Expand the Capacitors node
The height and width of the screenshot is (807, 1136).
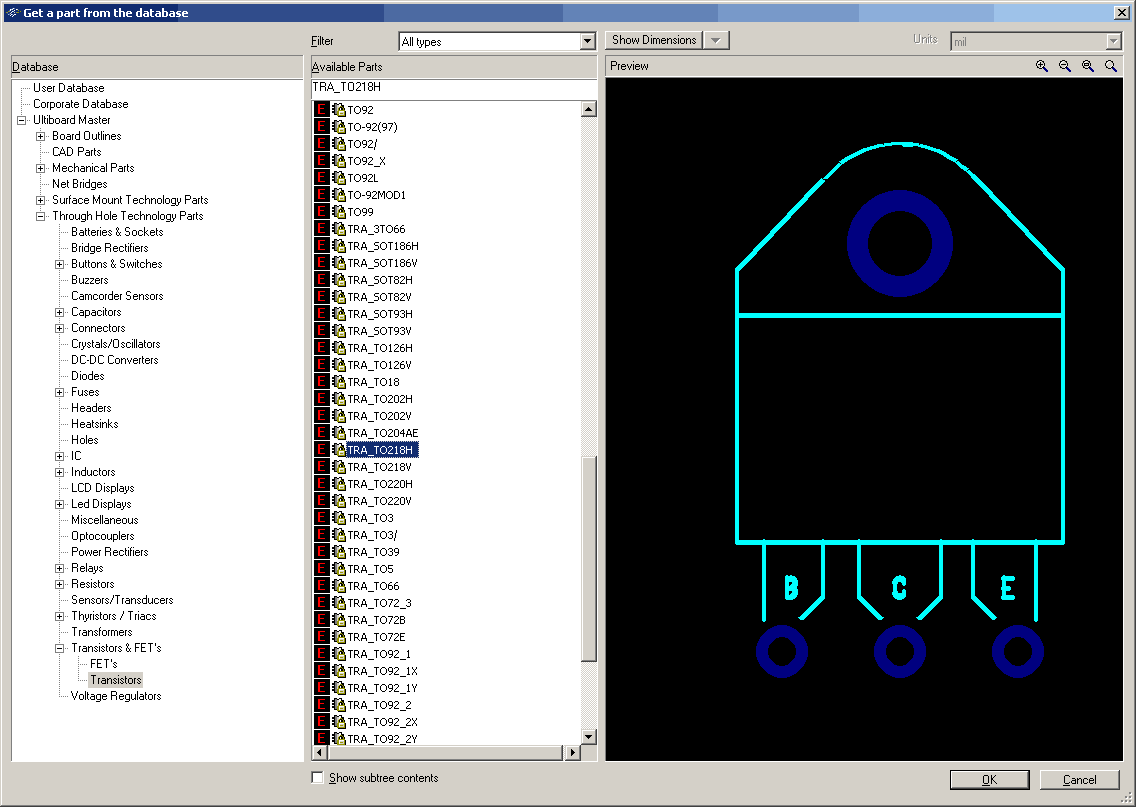click(x=59, y=312)
